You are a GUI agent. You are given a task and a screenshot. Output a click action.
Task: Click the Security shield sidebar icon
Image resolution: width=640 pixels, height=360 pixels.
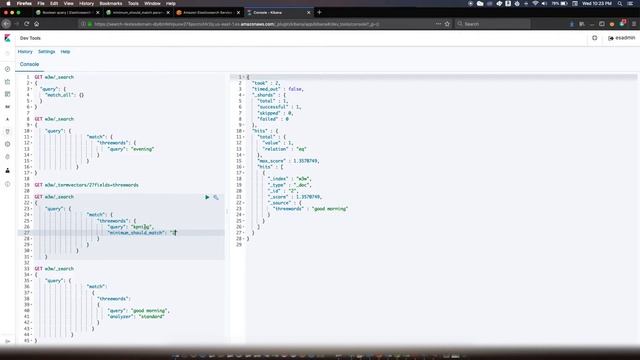7,132
